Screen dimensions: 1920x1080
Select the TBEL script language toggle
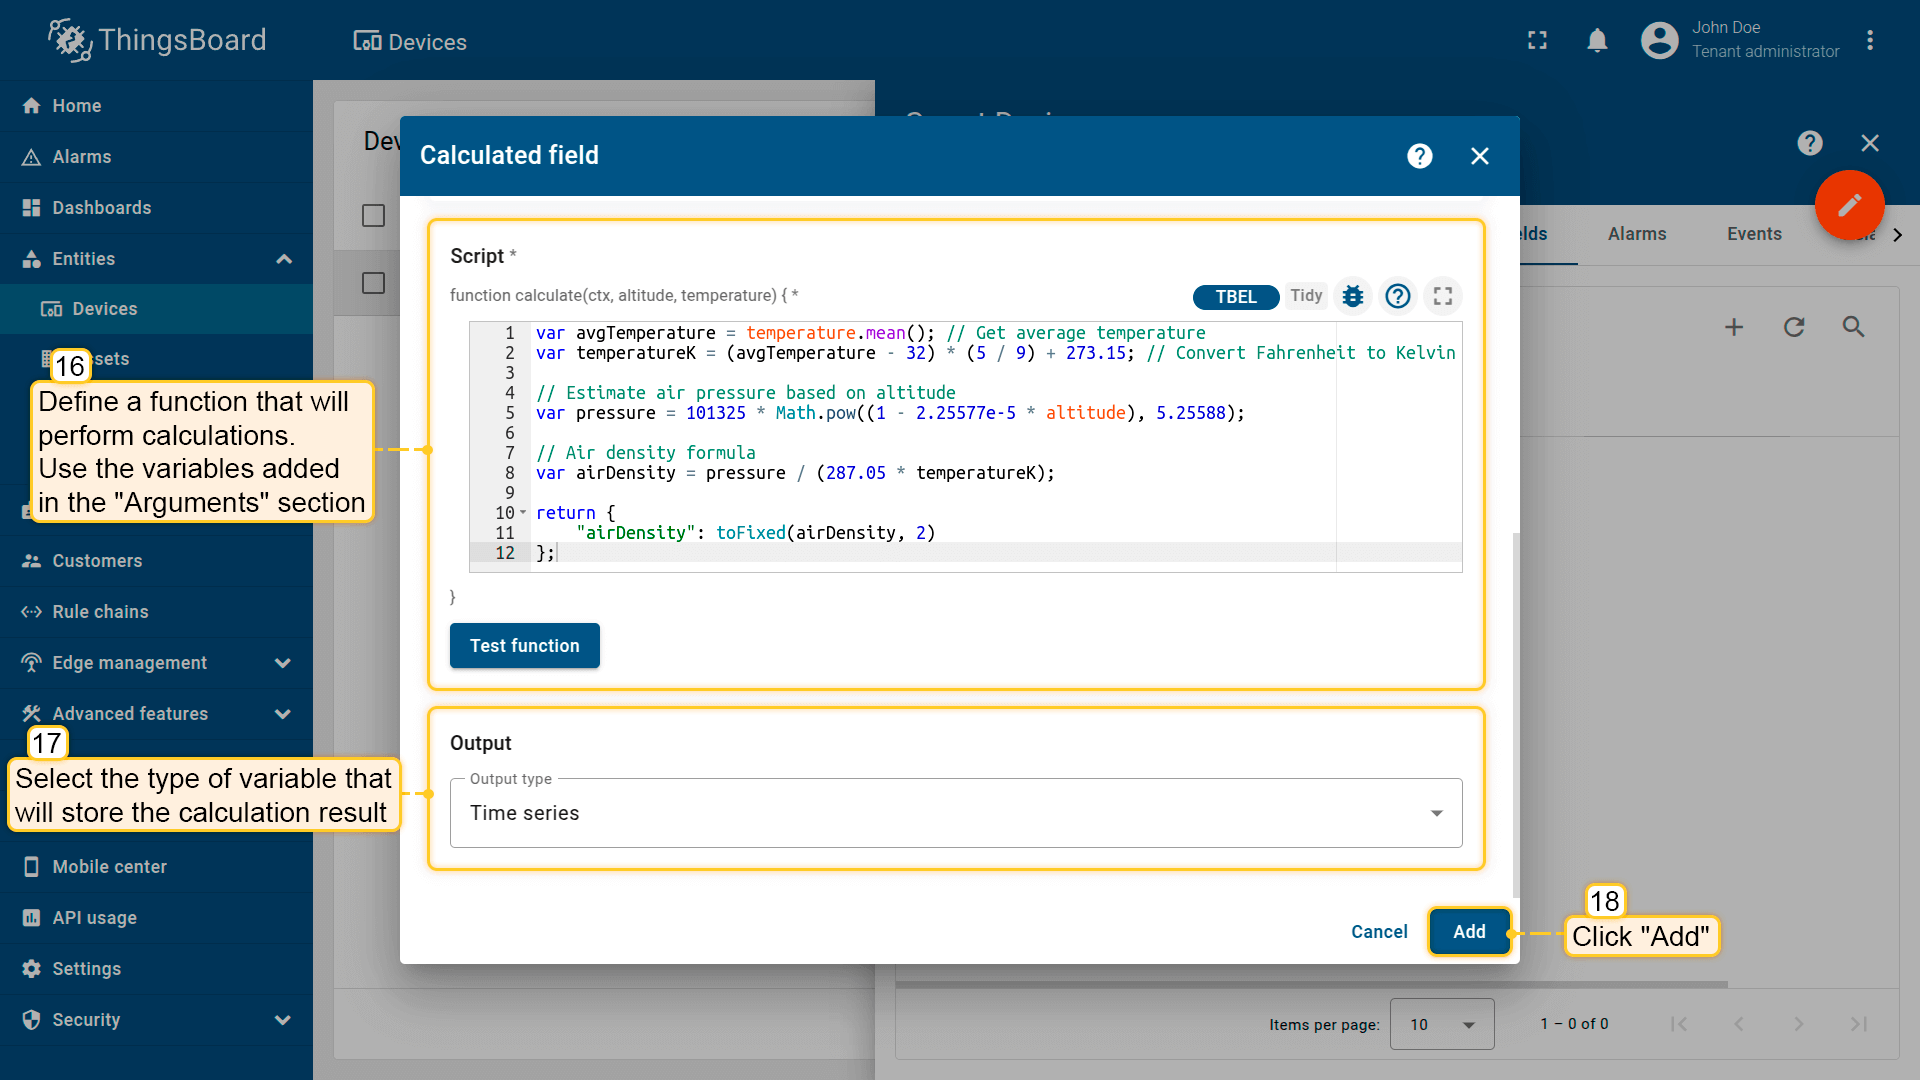1235,297
